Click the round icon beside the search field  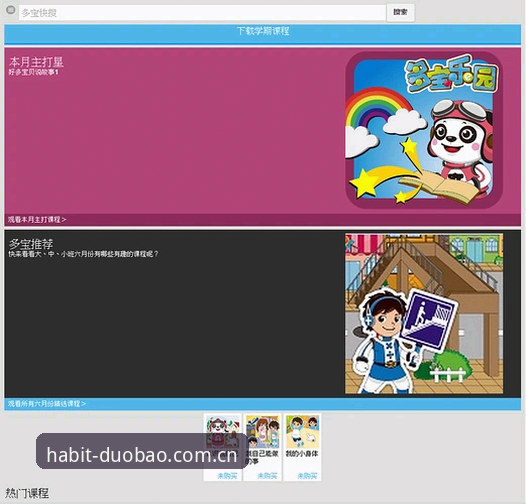pos(11,10)
